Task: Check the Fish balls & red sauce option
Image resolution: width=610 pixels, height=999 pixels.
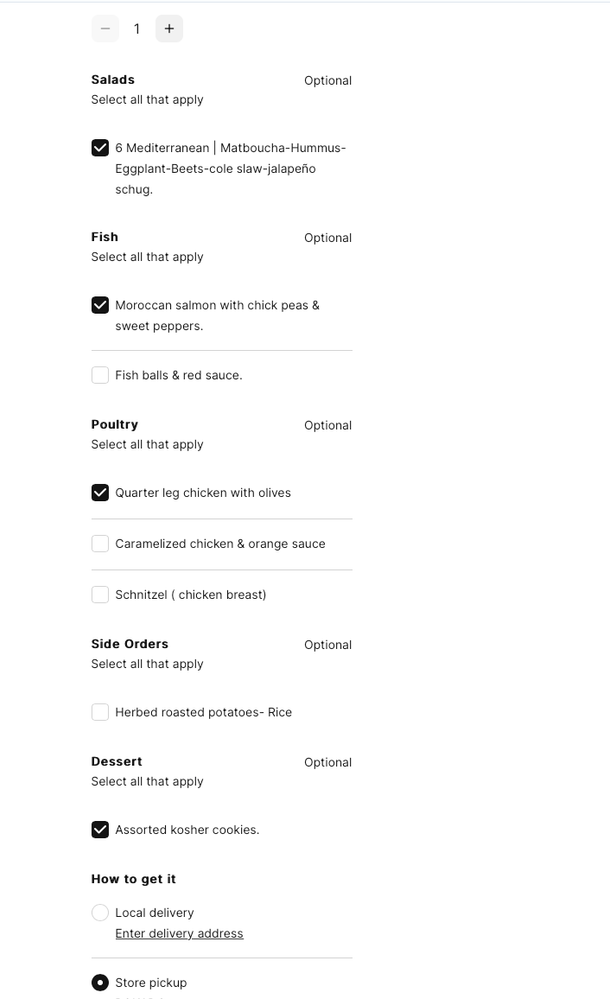Action: pos(100,375)
